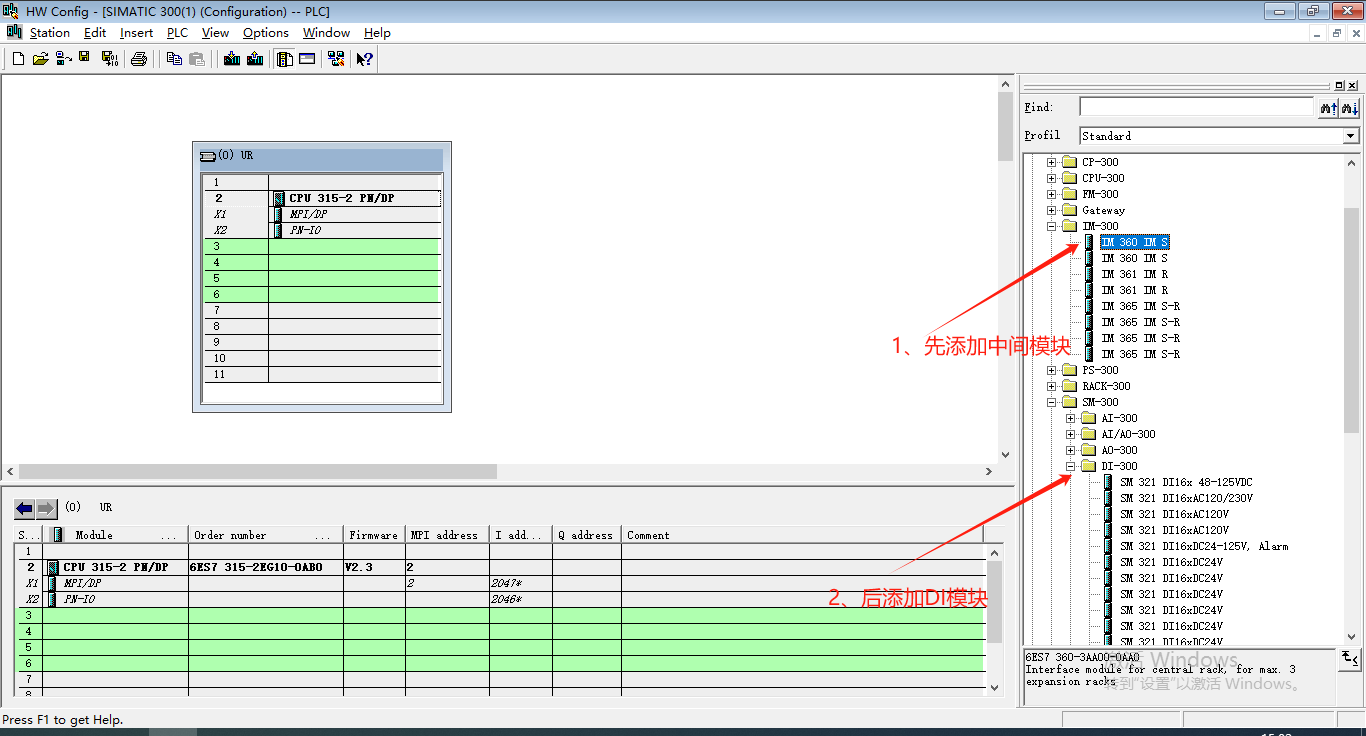
Task: Open the Options menu
Action: [x=266, y=33]
